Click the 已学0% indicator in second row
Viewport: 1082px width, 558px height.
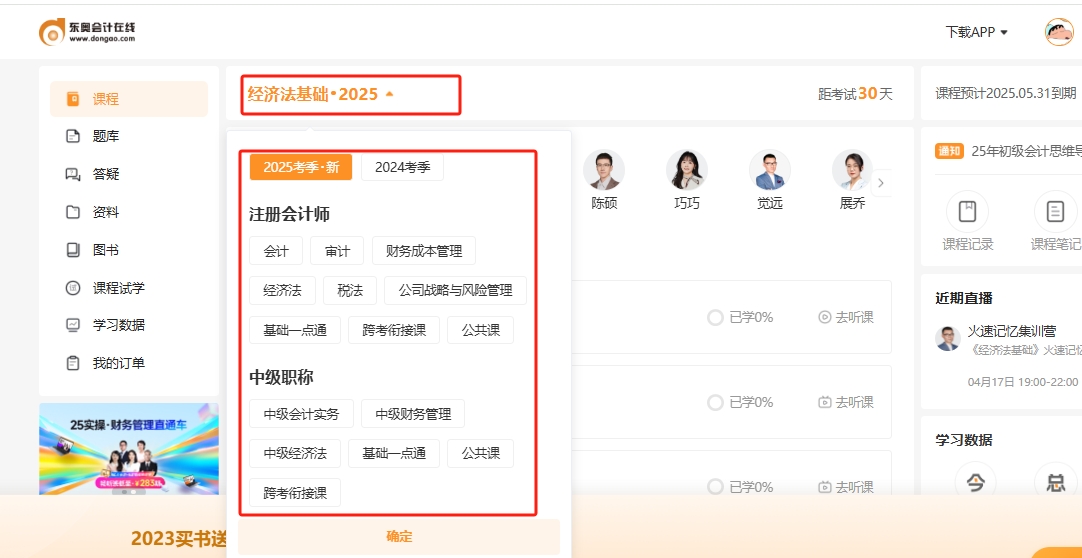(740, 402)
